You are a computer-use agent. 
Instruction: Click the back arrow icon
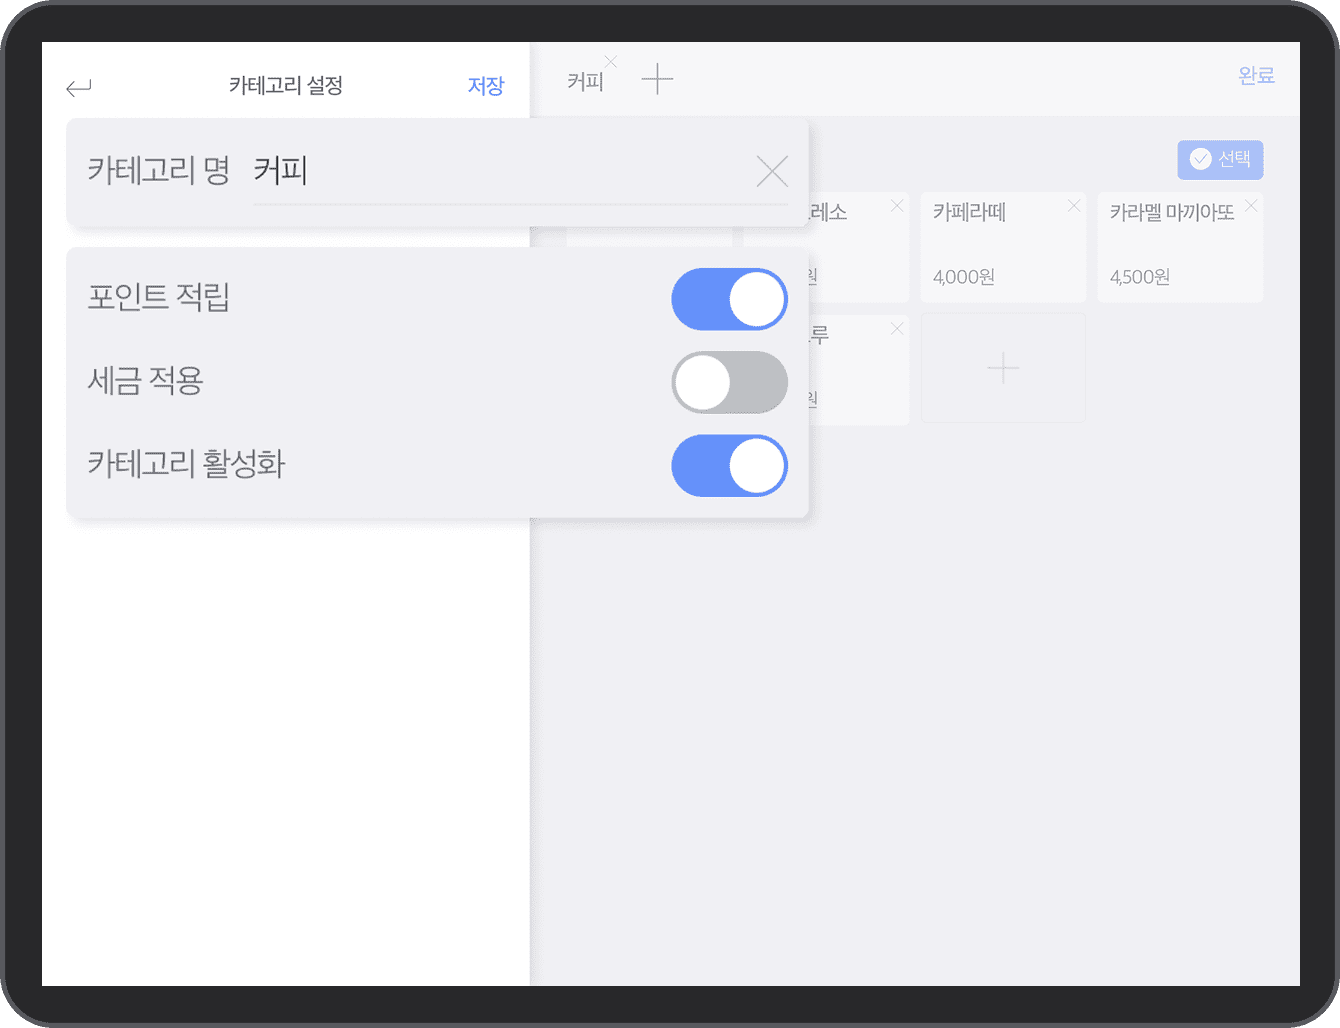pos(79,88)
